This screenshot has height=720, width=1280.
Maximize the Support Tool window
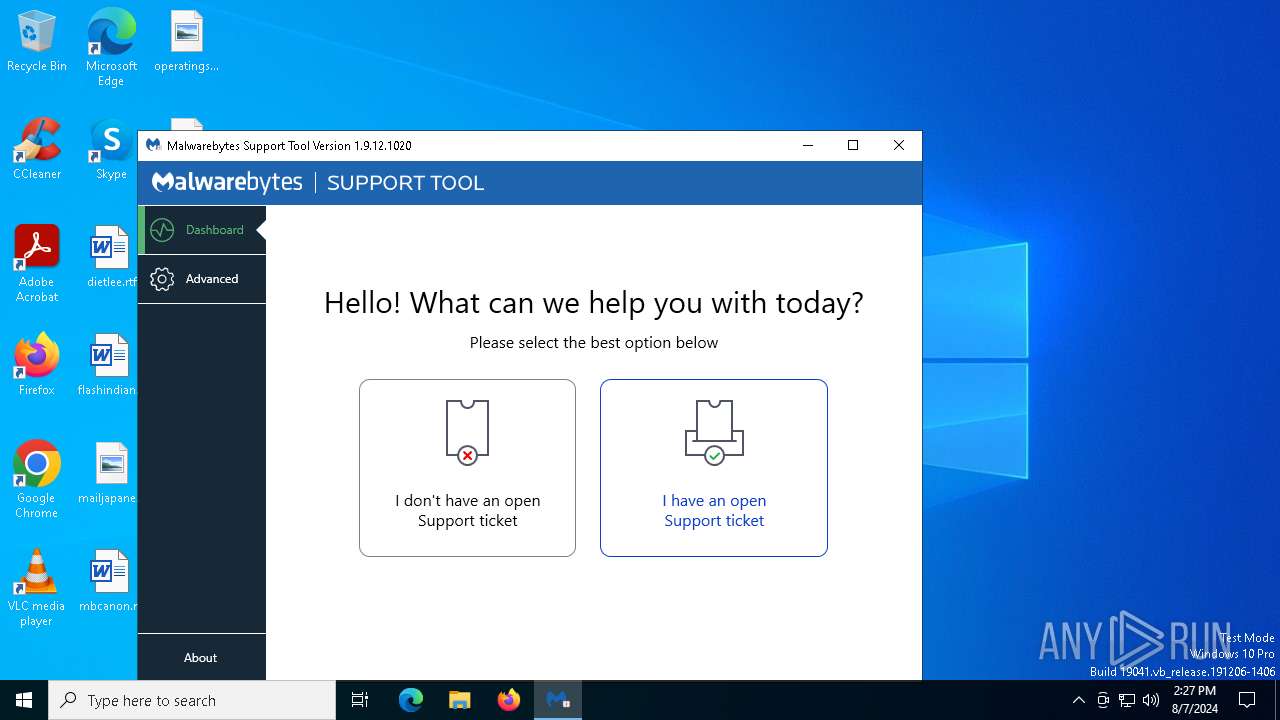(x=853, y=145)
